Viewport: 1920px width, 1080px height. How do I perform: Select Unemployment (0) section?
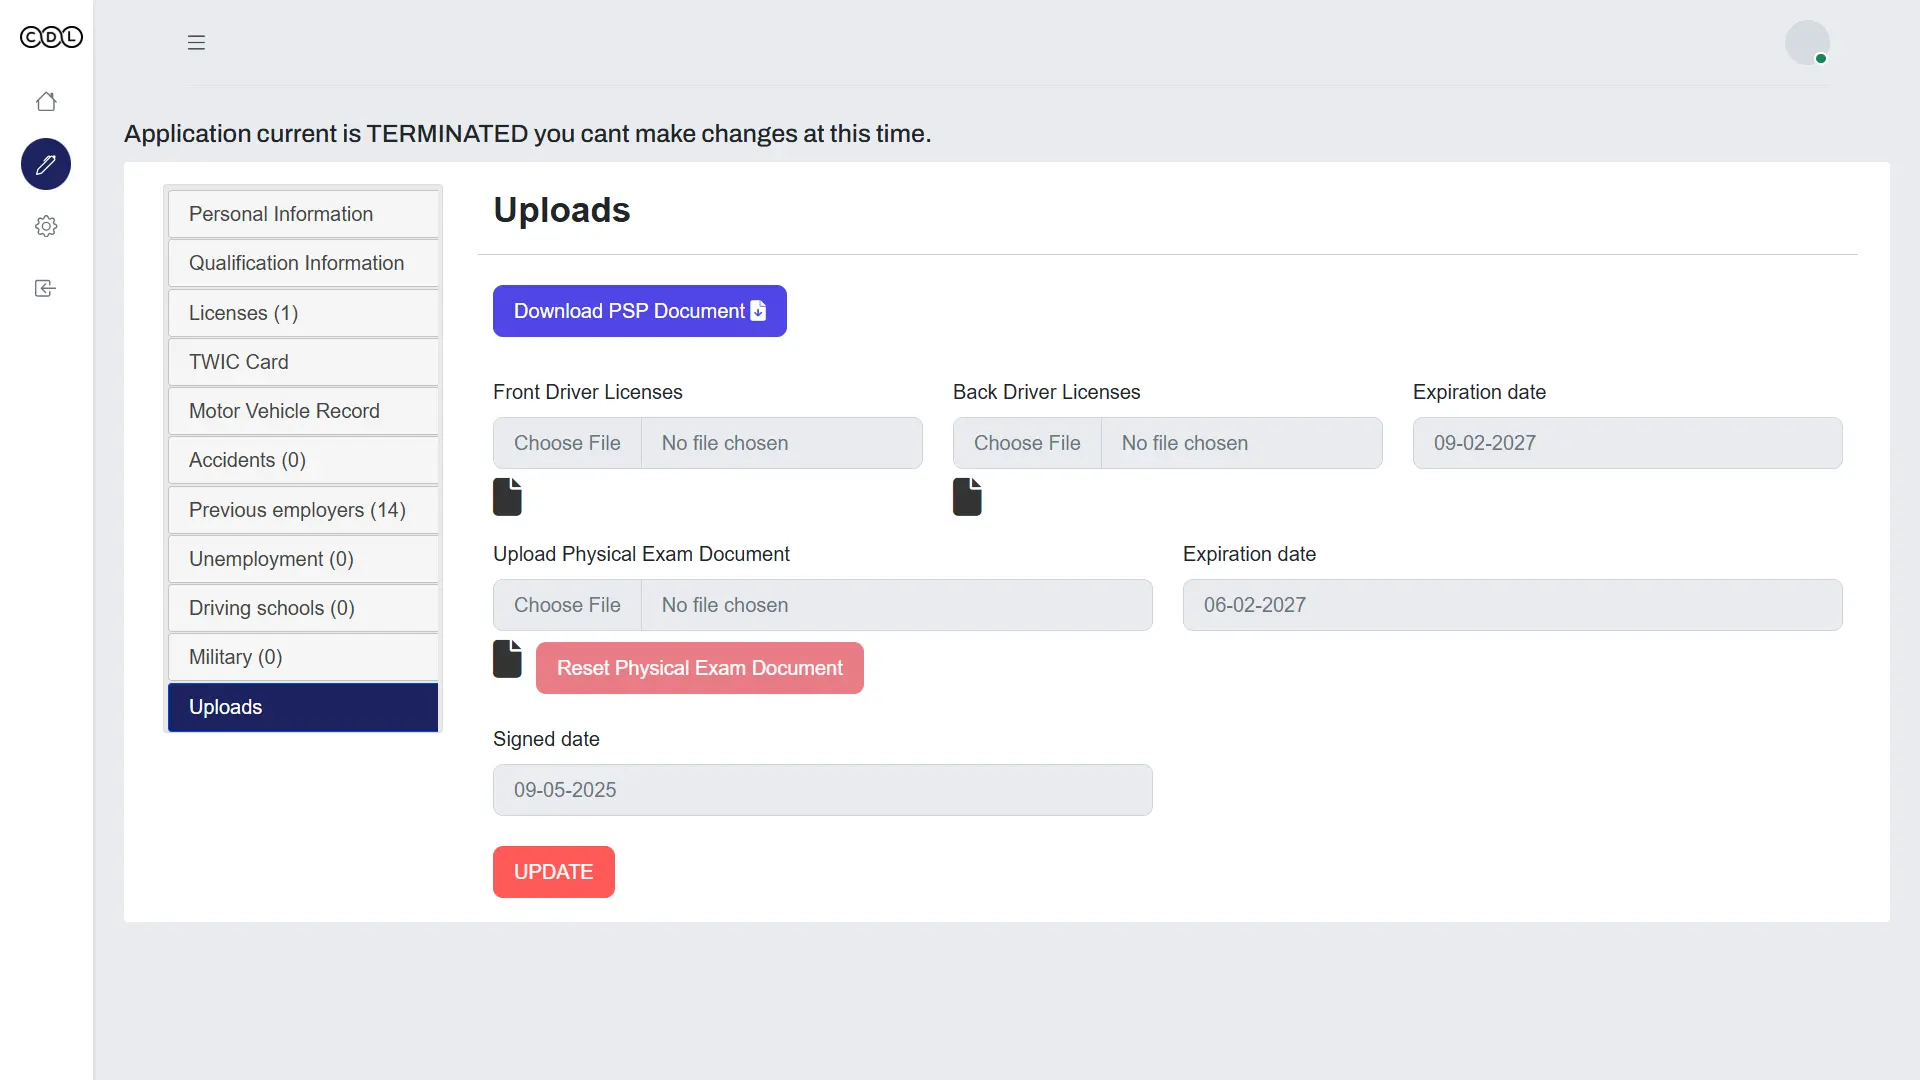[x=303, y=559]
